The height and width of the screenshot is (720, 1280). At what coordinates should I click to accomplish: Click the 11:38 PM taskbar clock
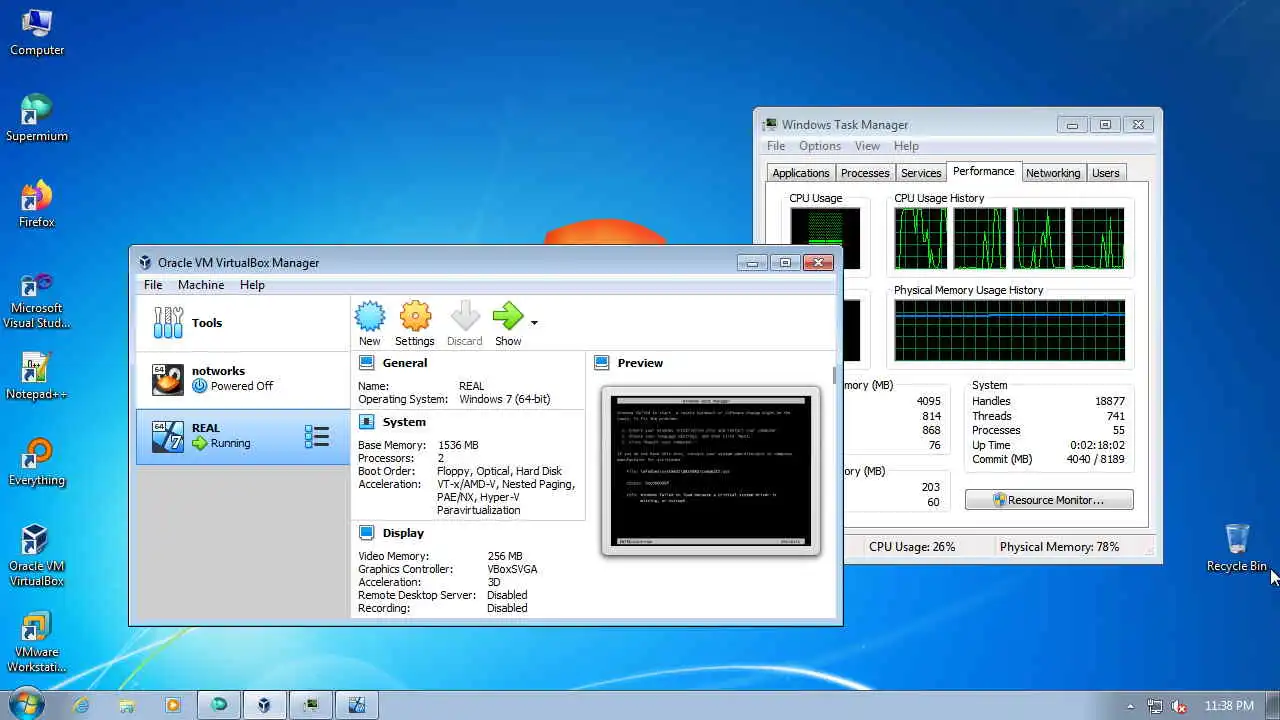pos(1229,706)
